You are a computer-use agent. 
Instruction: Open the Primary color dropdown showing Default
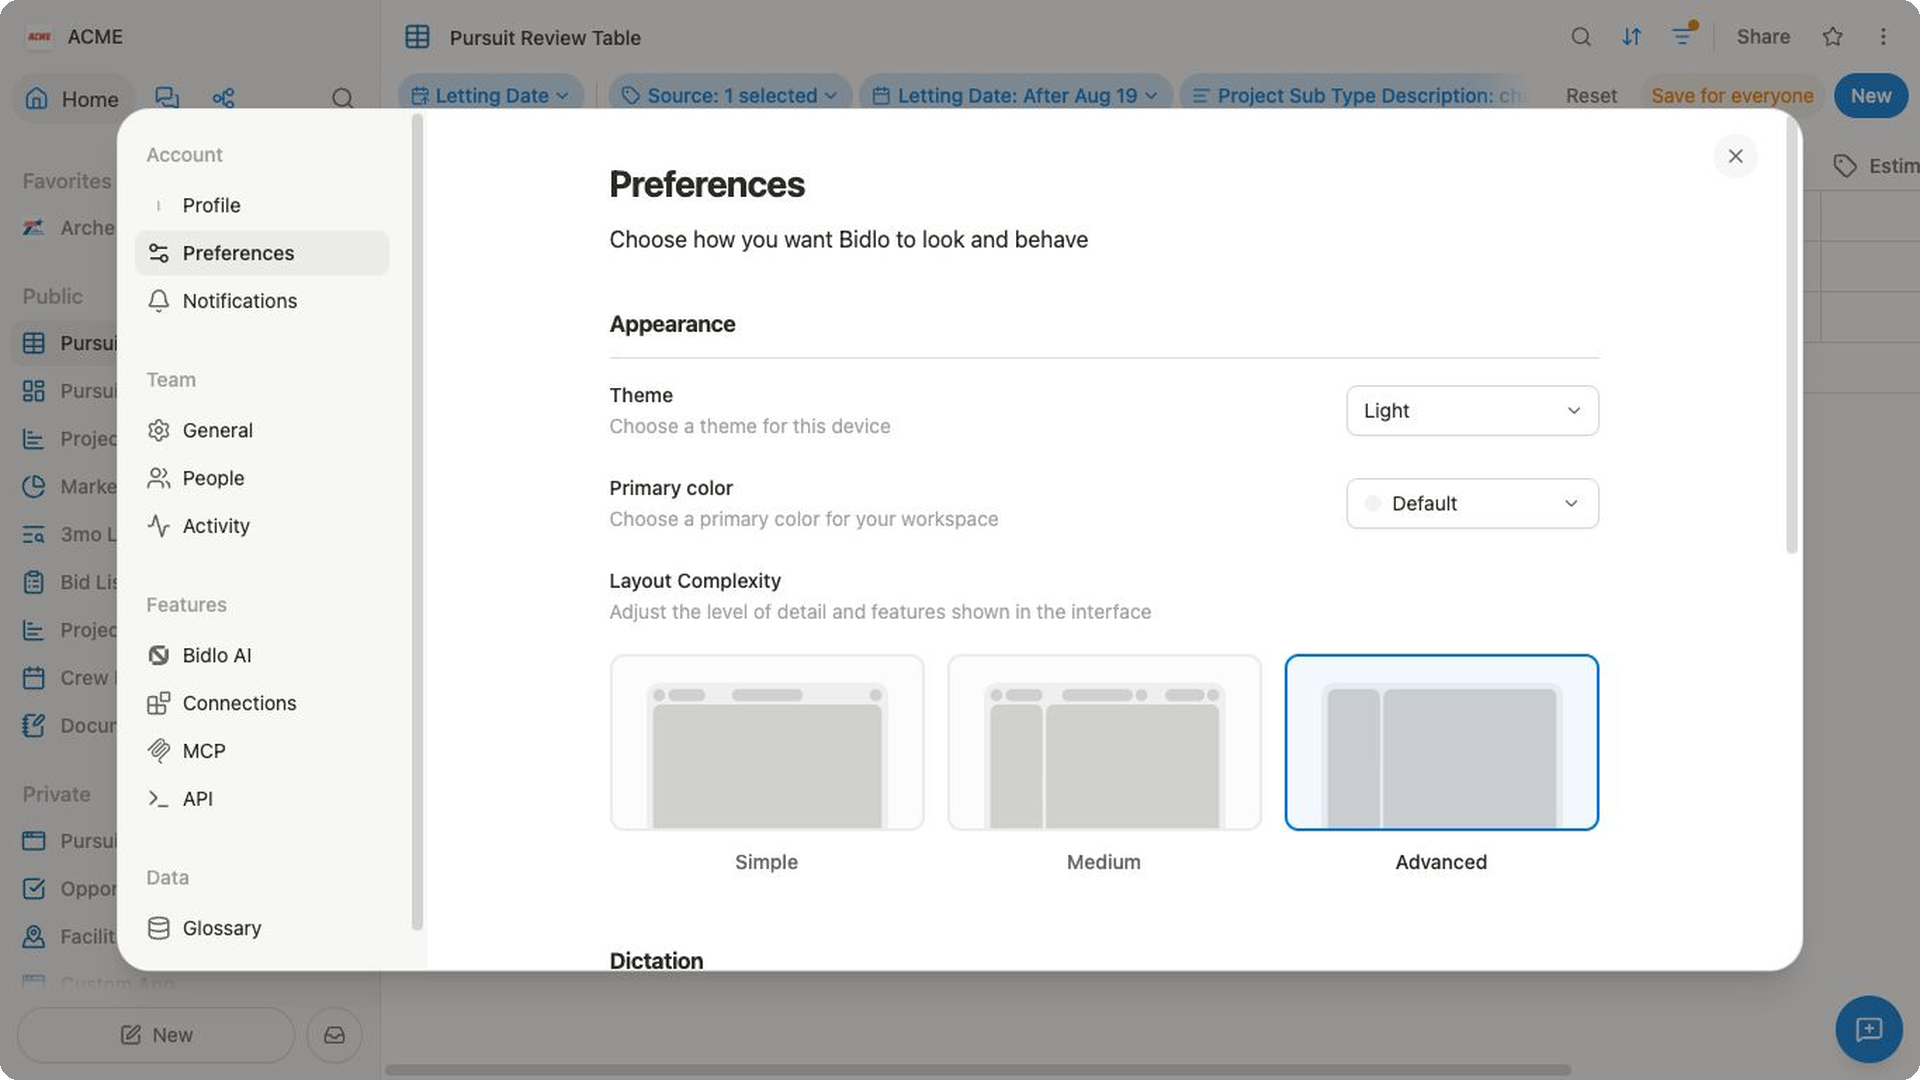point(1472,504)
